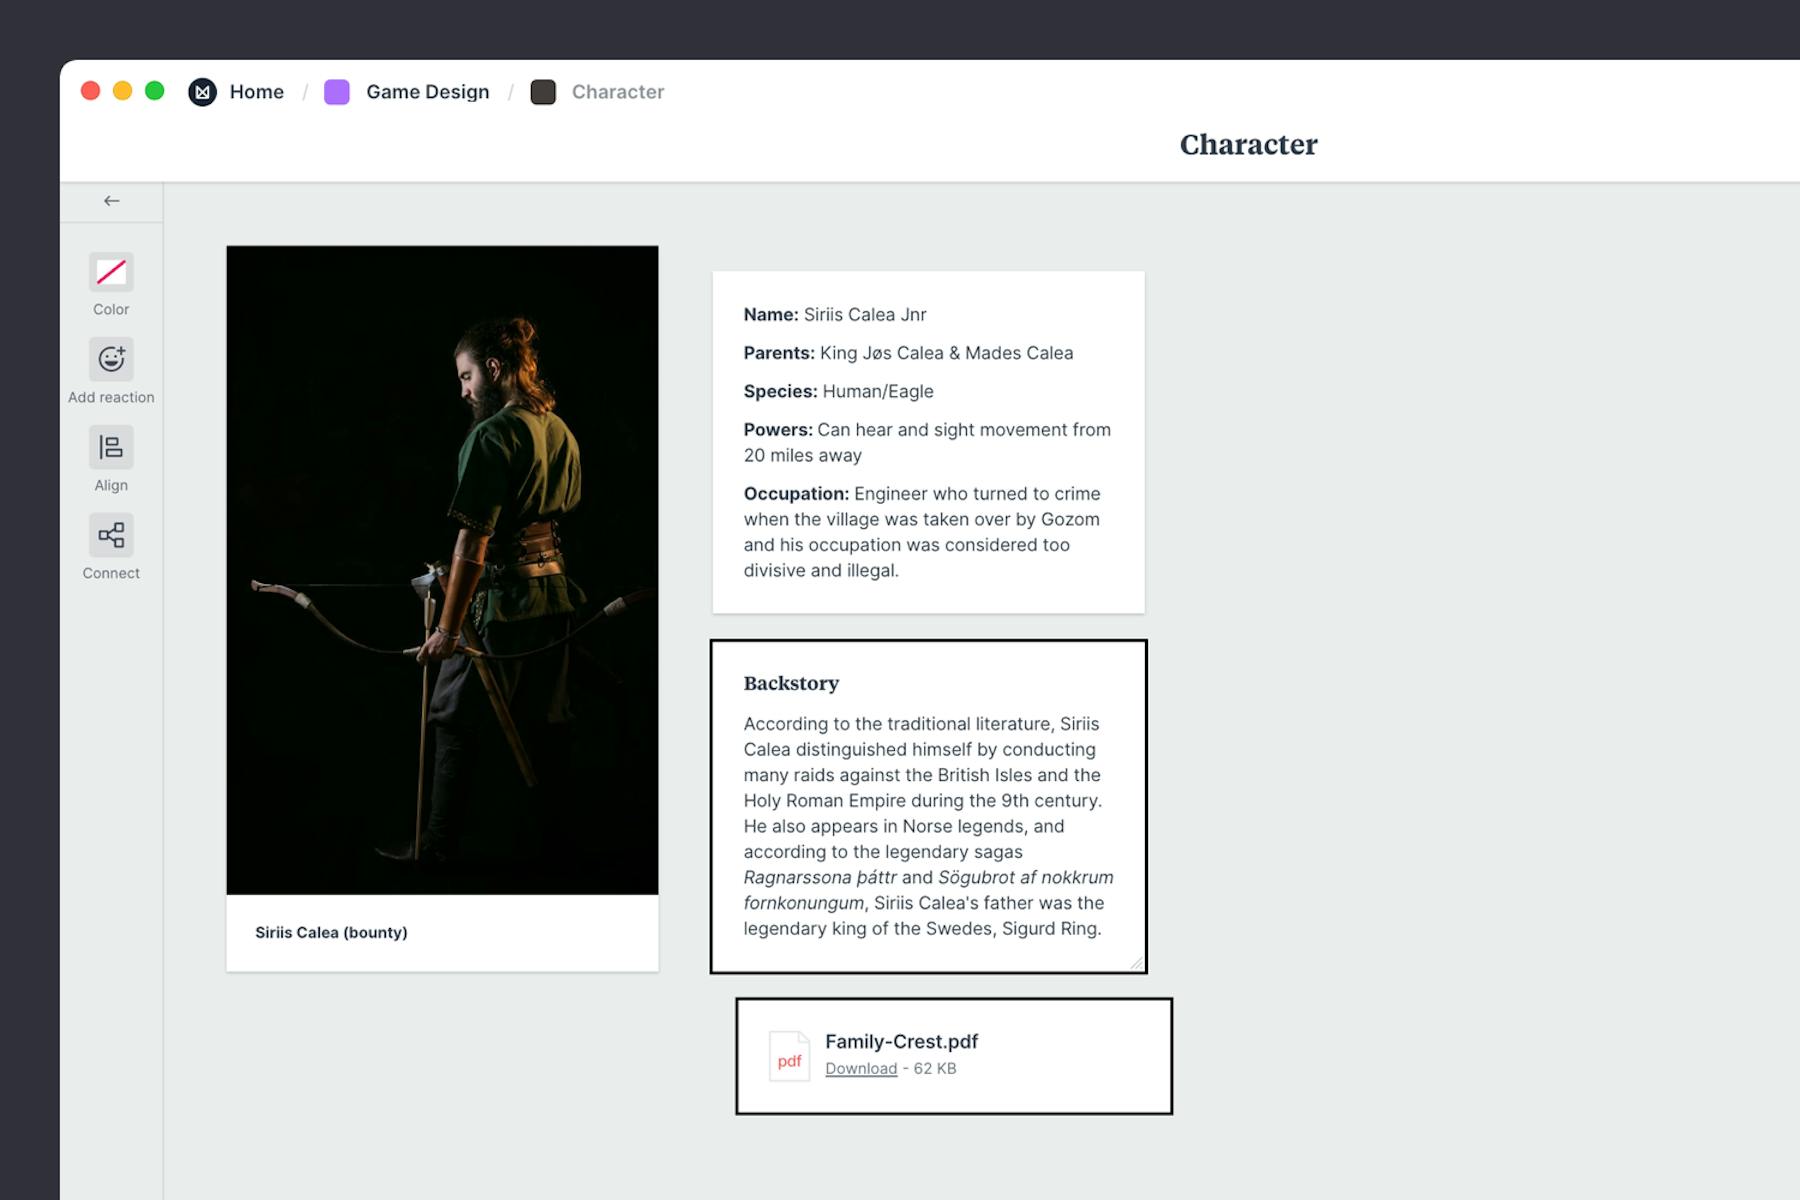Screen dimensions: 1800x1200
Task: Click the Download link under Family-Crest.pdf
Action: pos(859,1068)
